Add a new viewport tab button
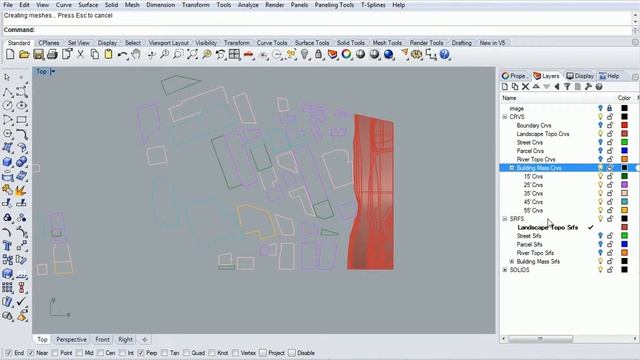 click(x=144, y=340)
